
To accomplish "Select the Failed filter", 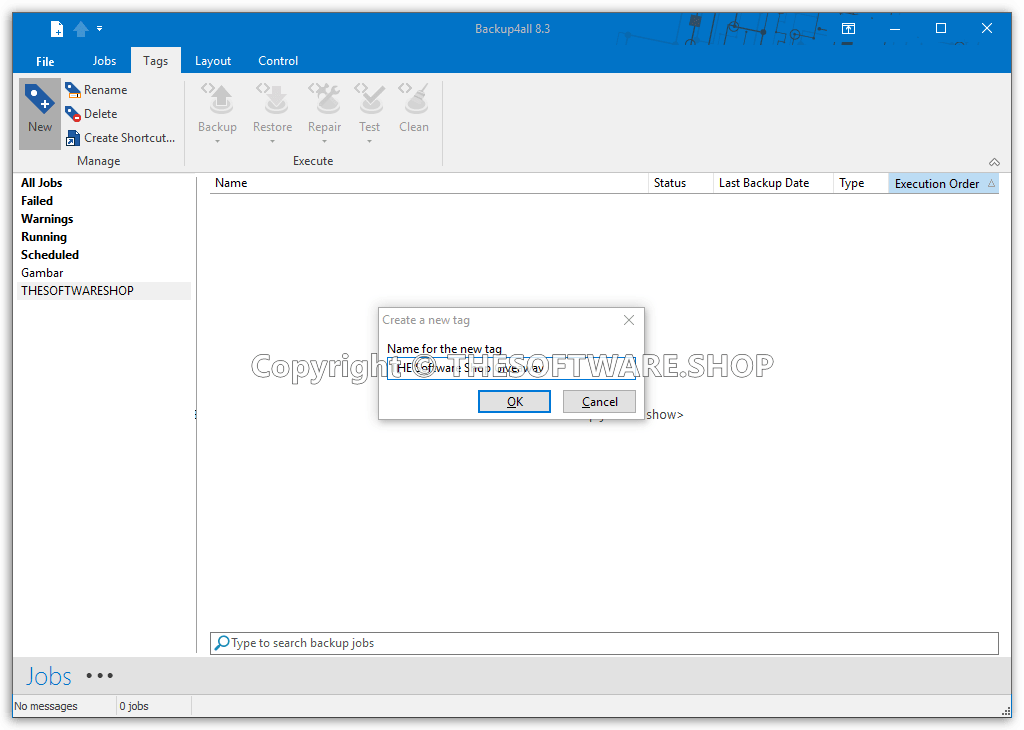I will click(x=37, y=200).
